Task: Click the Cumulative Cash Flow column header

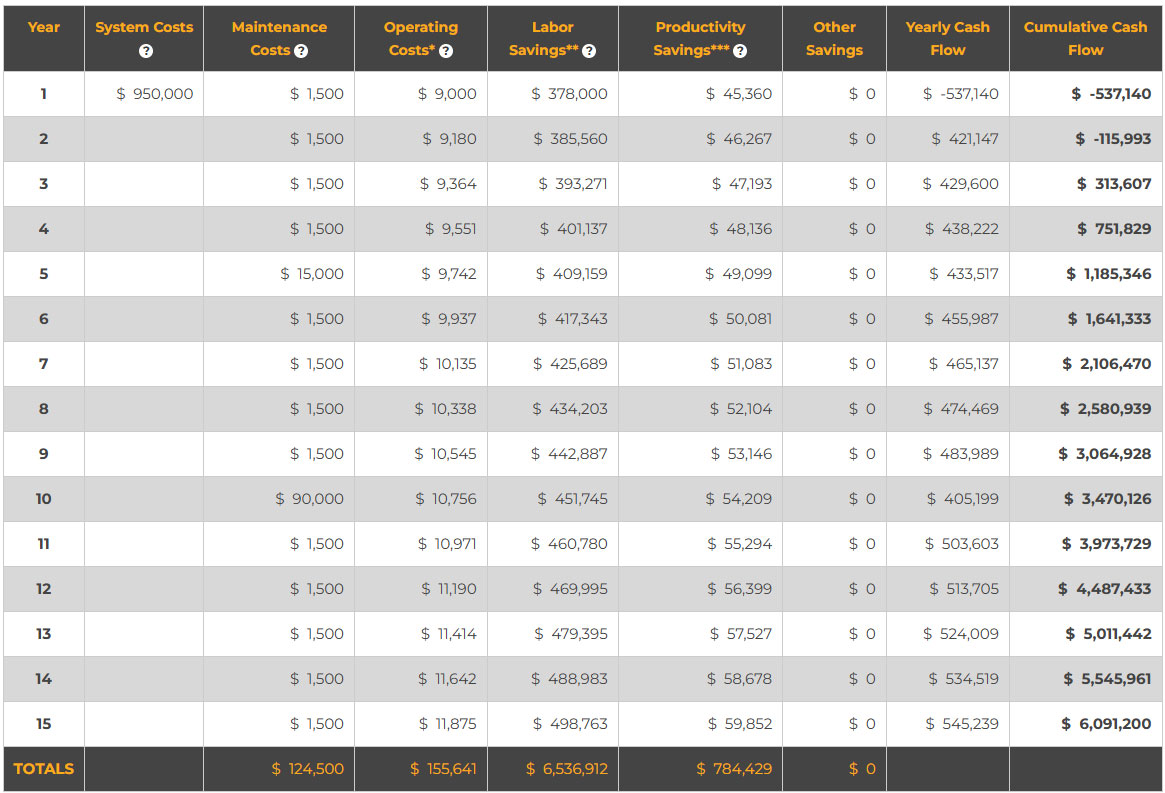Action: (1086, 39)
